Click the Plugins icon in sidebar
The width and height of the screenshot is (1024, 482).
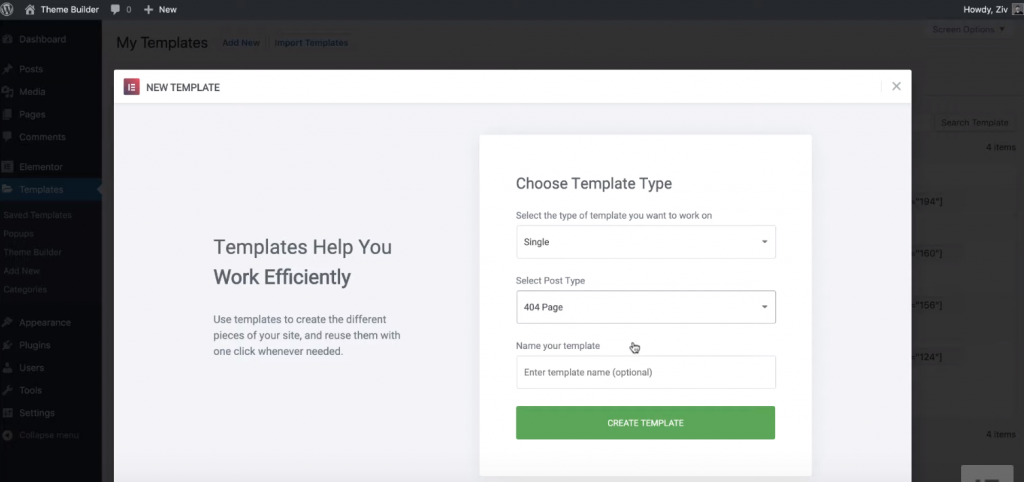(8, 345)
